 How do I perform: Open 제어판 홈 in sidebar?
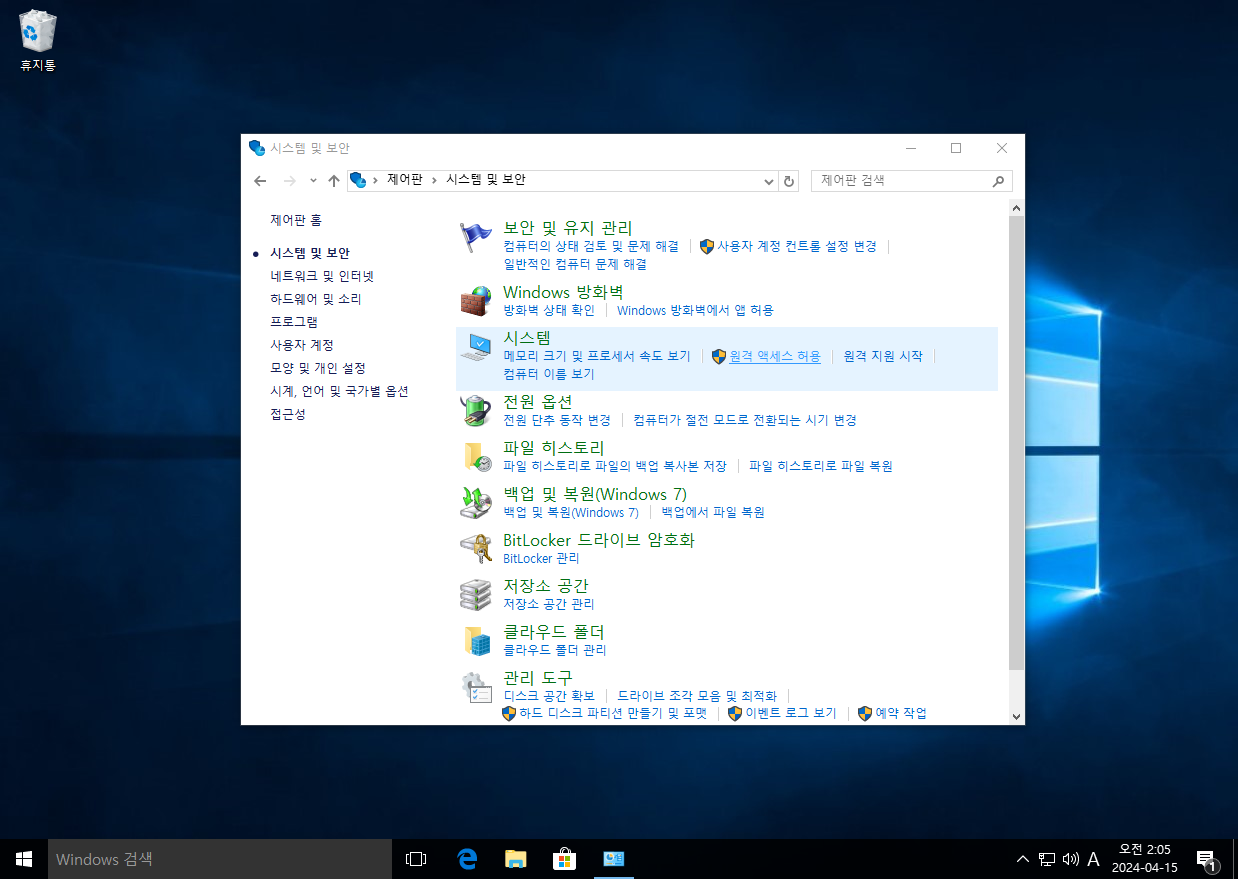[x=296, y=220]
